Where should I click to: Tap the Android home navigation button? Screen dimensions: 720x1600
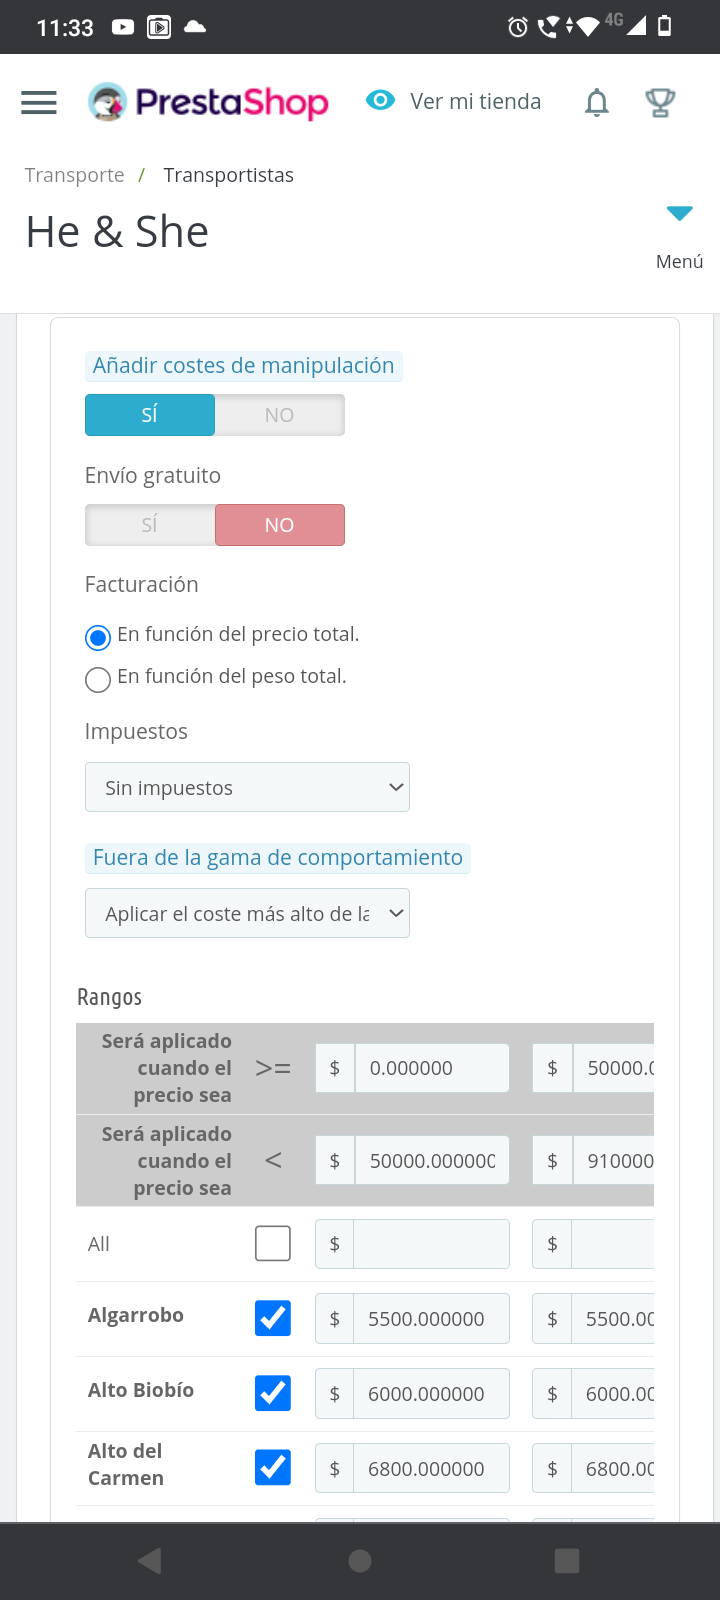click(360, 1561)
